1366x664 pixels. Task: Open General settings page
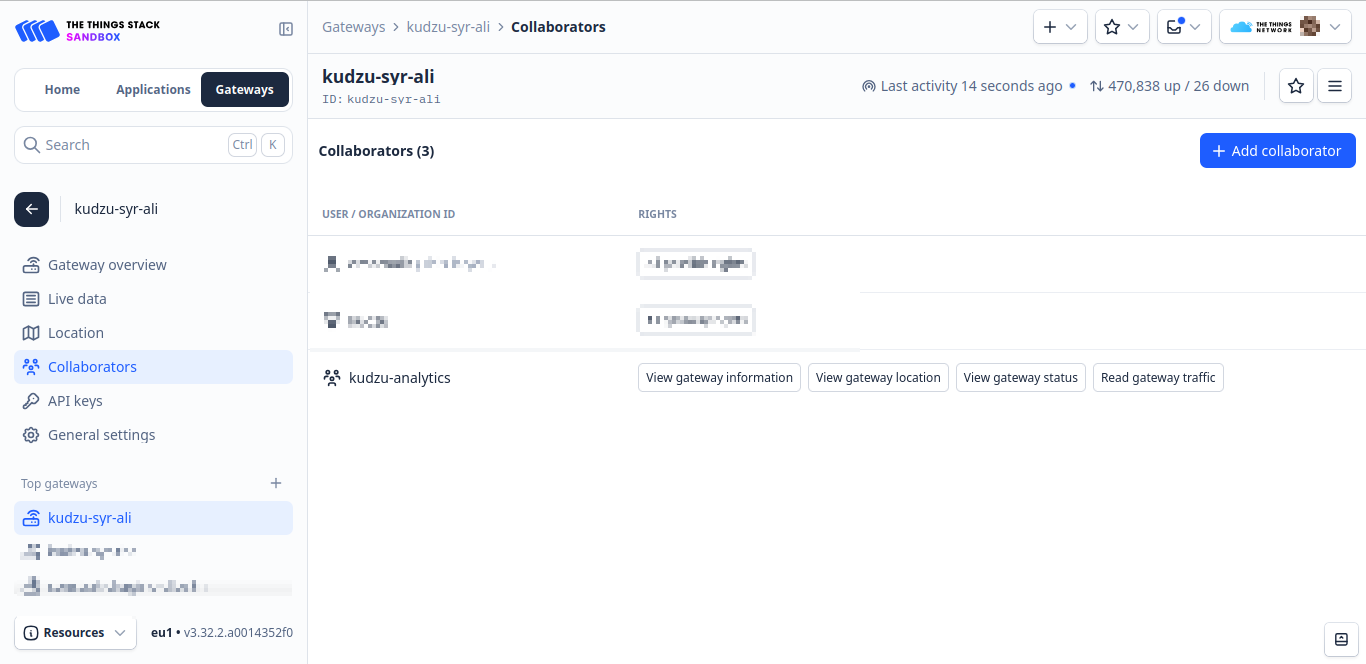coord(153,435)
